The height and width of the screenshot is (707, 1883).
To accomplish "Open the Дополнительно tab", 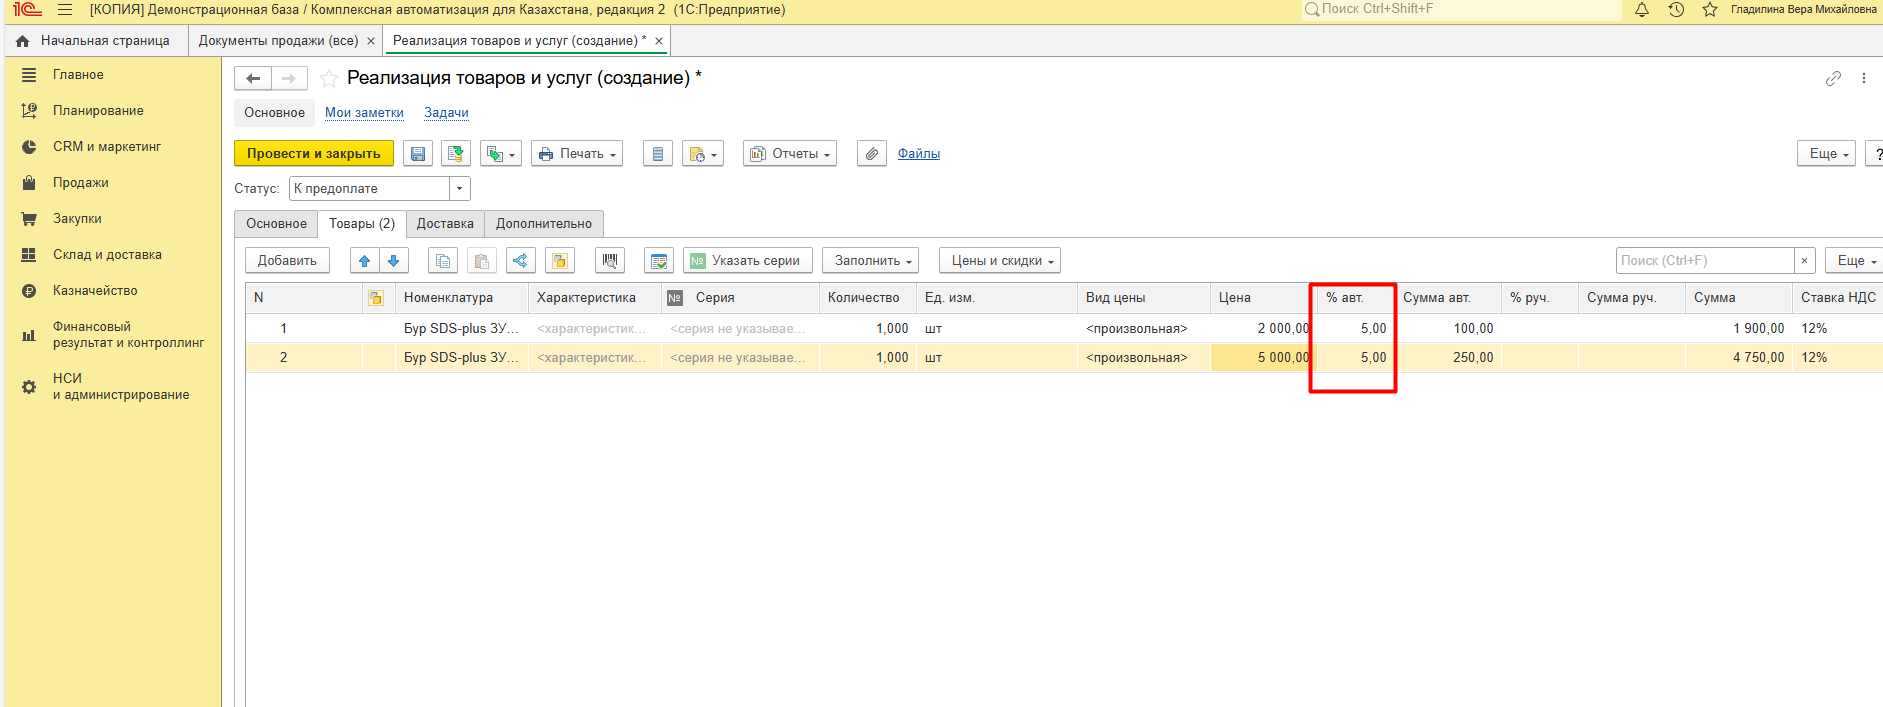I will [544, 224].
